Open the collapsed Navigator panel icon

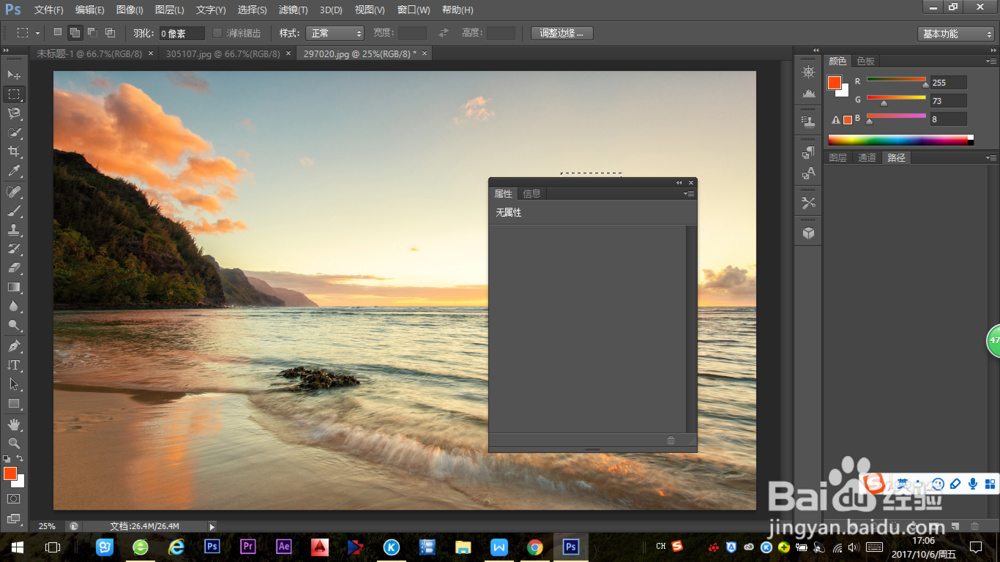[x=808, y=72]
